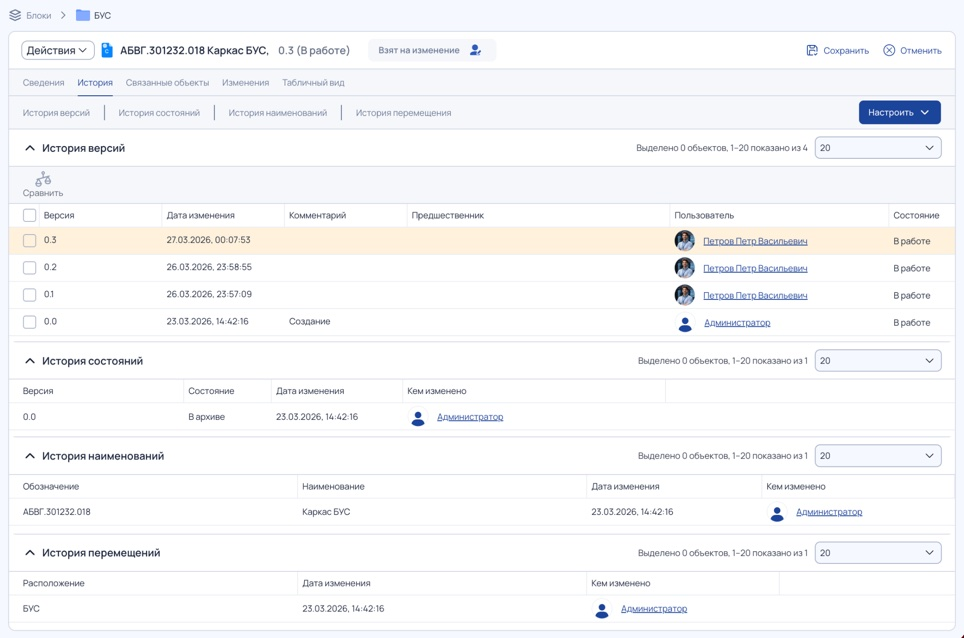Open page size dropdown for История состояний

(x=878, y=361)
